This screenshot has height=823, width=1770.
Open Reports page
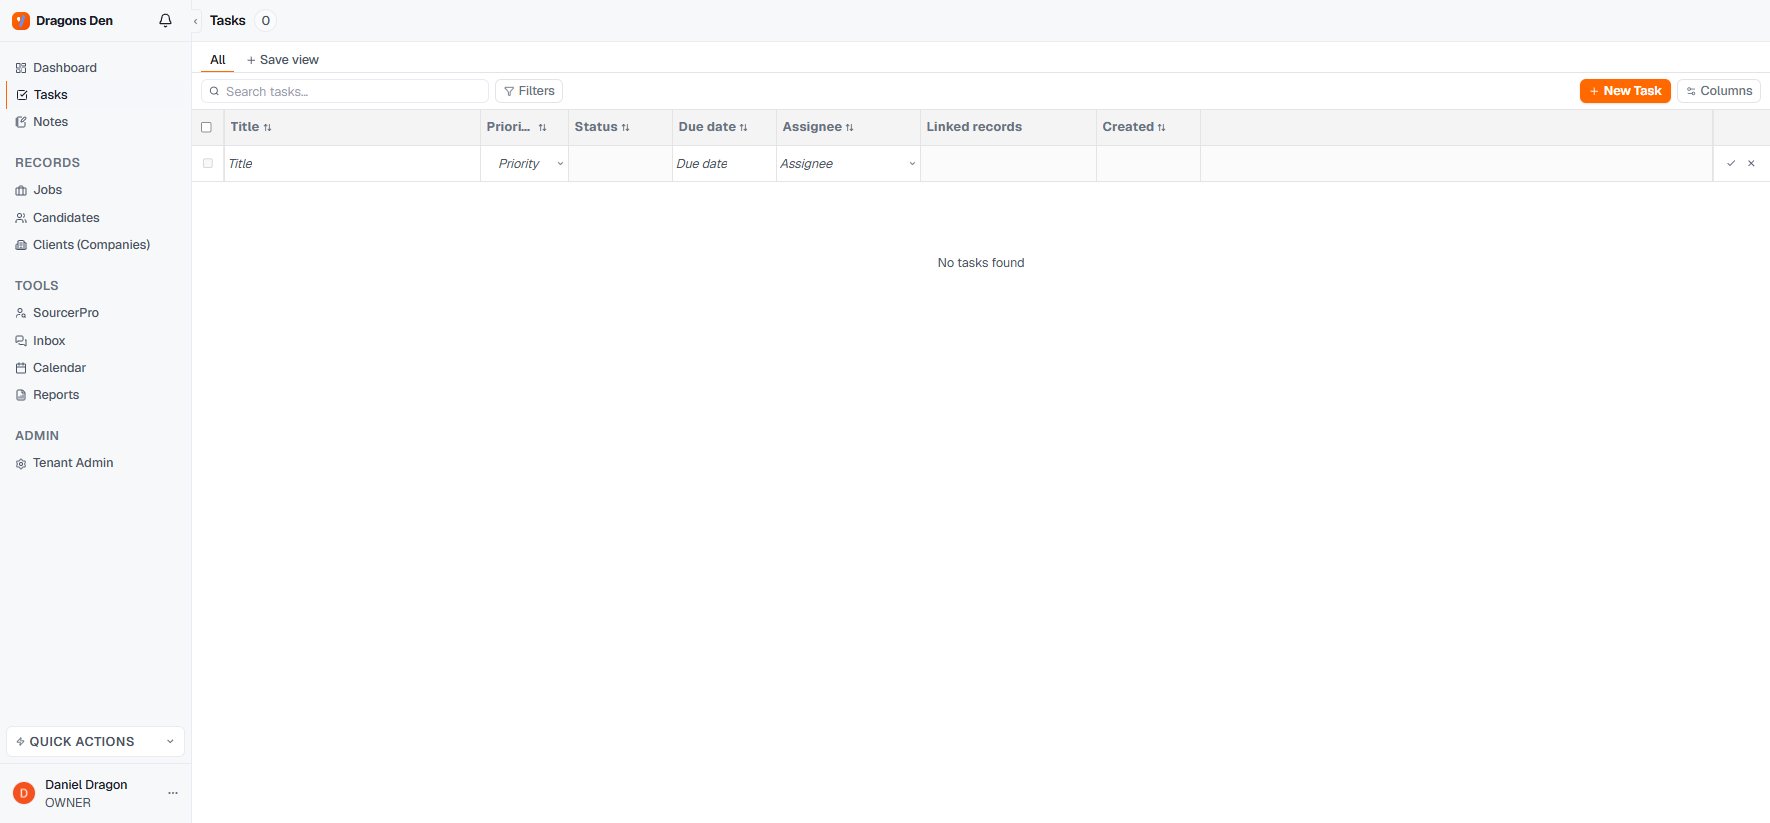pos(56,395)
